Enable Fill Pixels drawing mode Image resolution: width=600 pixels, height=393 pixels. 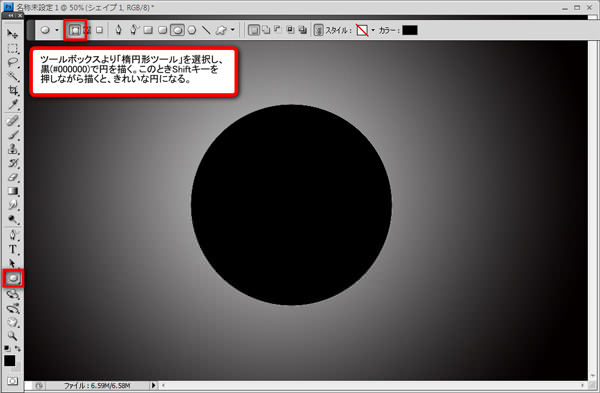pos(99,30)
